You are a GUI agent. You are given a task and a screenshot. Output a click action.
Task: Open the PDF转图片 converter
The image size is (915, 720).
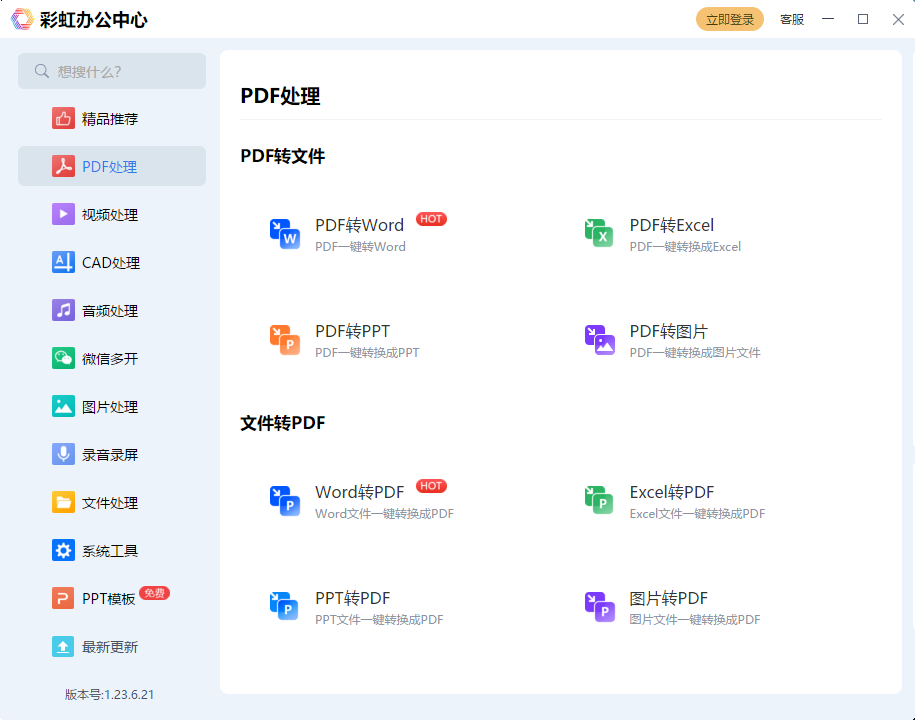(669, 331)
